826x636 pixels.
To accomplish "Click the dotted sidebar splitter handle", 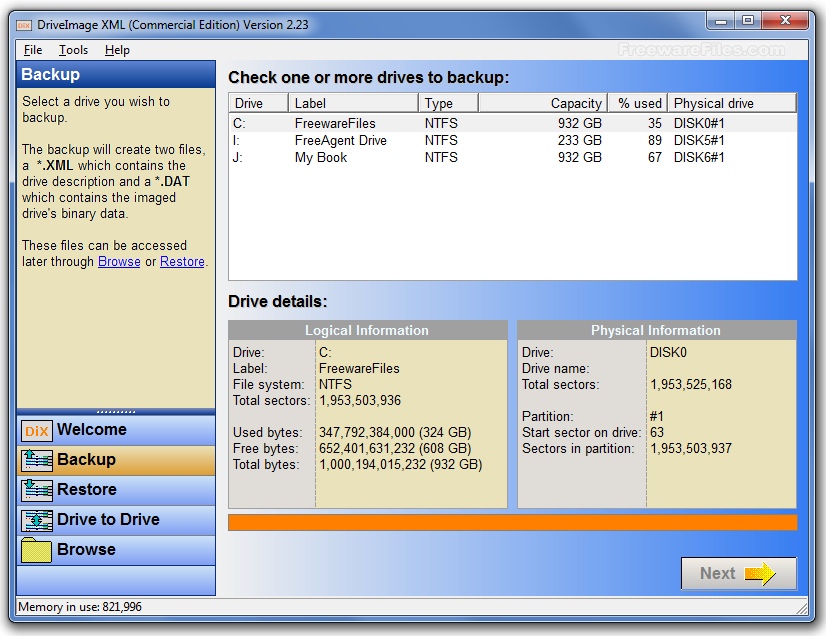I will pos(116,412).
